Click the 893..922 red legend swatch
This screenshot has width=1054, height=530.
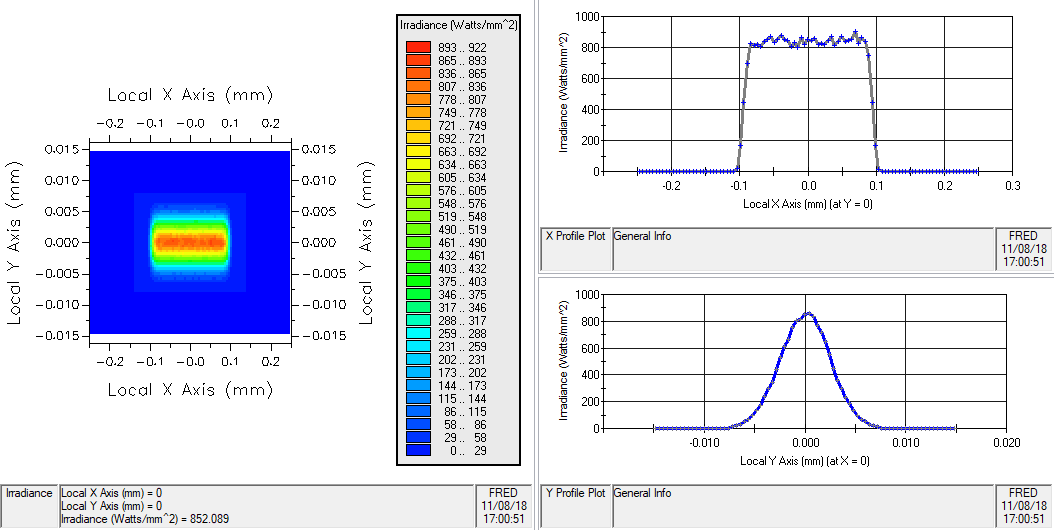[x=418, y=47]
